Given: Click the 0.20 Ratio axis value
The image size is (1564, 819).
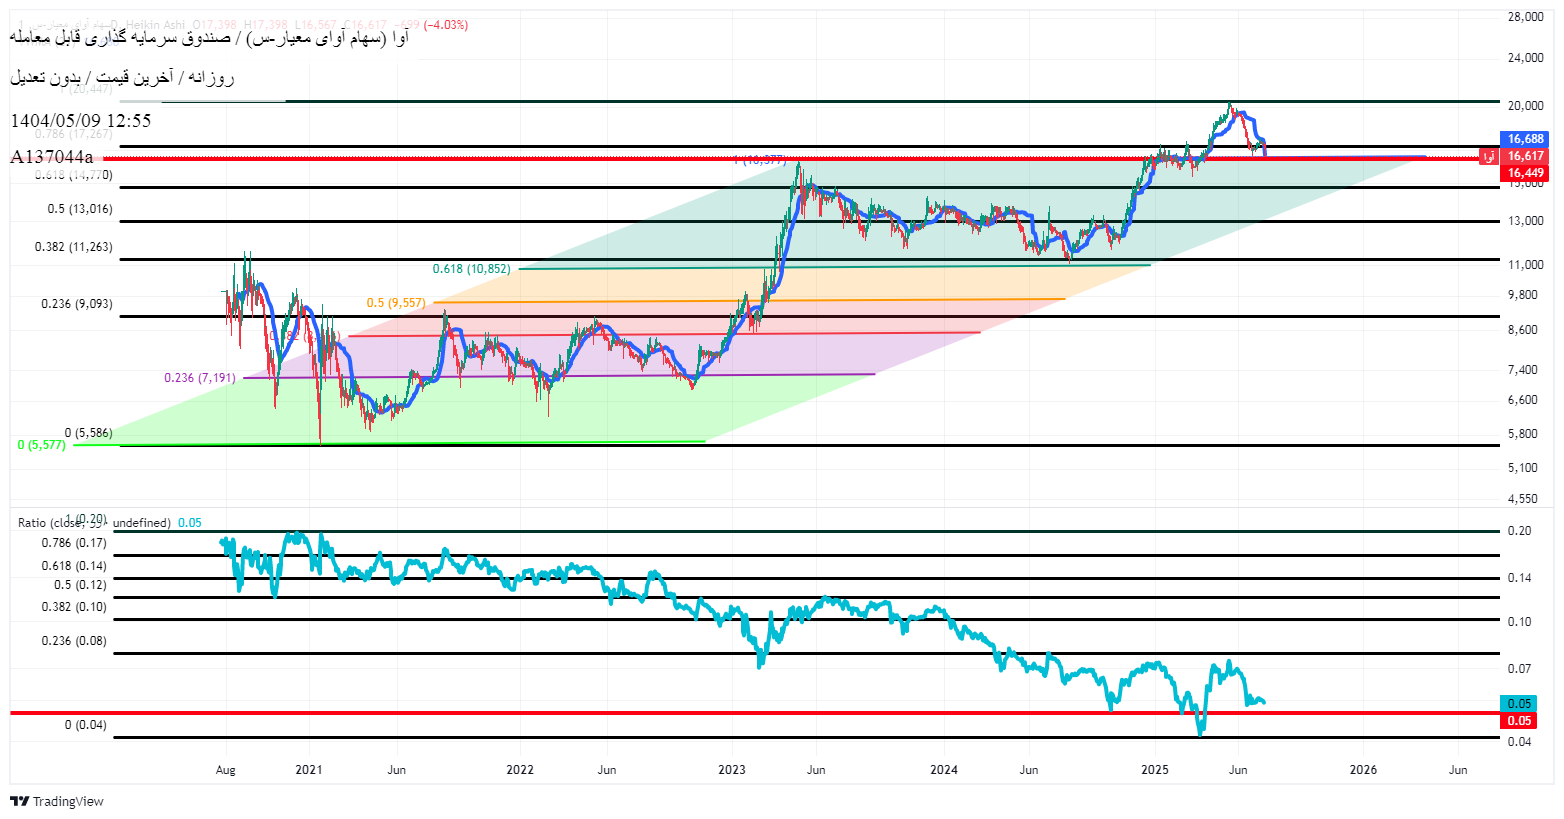Looking at the screenshot, I should [x=1519, y=531].
